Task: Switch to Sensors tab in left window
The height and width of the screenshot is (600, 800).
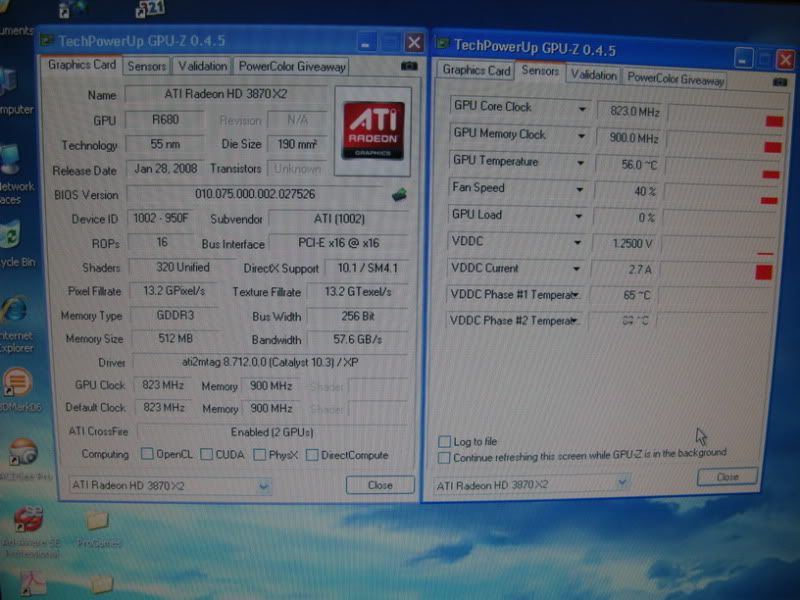Action: pyautogui.click(x=147, y=66)
